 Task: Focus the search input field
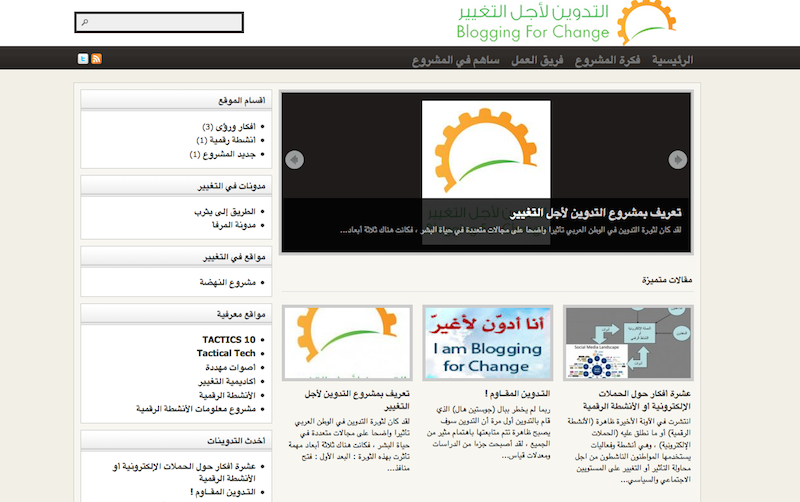point(159,22)
